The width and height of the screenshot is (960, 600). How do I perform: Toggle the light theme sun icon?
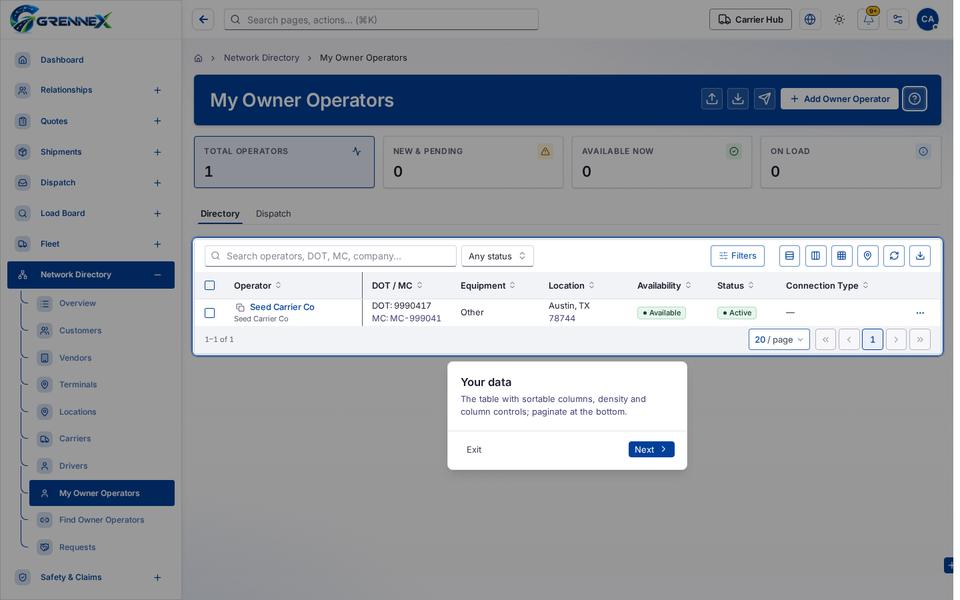point(839,20)
